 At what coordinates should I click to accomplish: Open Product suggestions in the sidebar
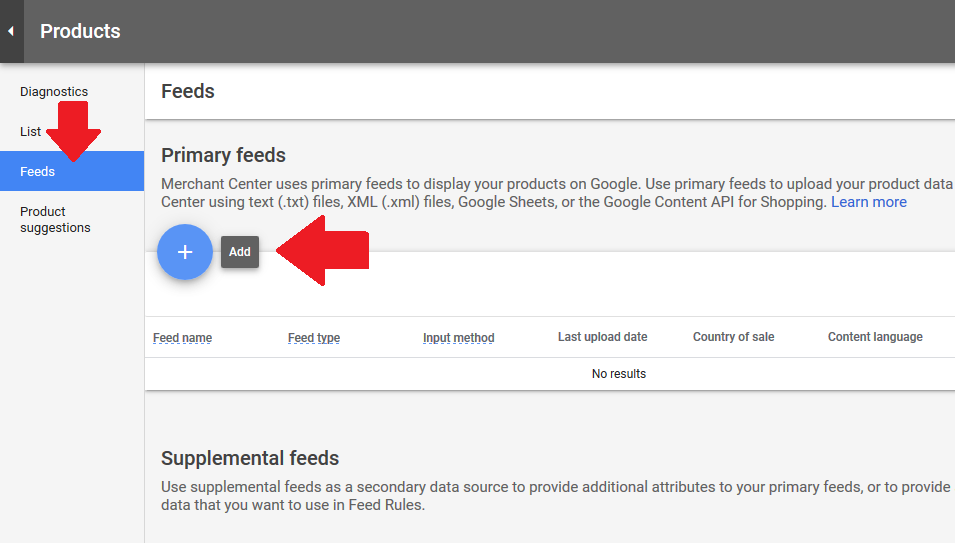click(55, 220)
